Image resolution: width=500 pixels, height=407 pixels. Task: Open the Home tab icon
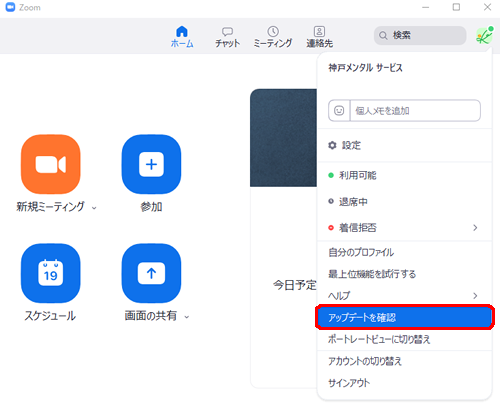(182, 32)
